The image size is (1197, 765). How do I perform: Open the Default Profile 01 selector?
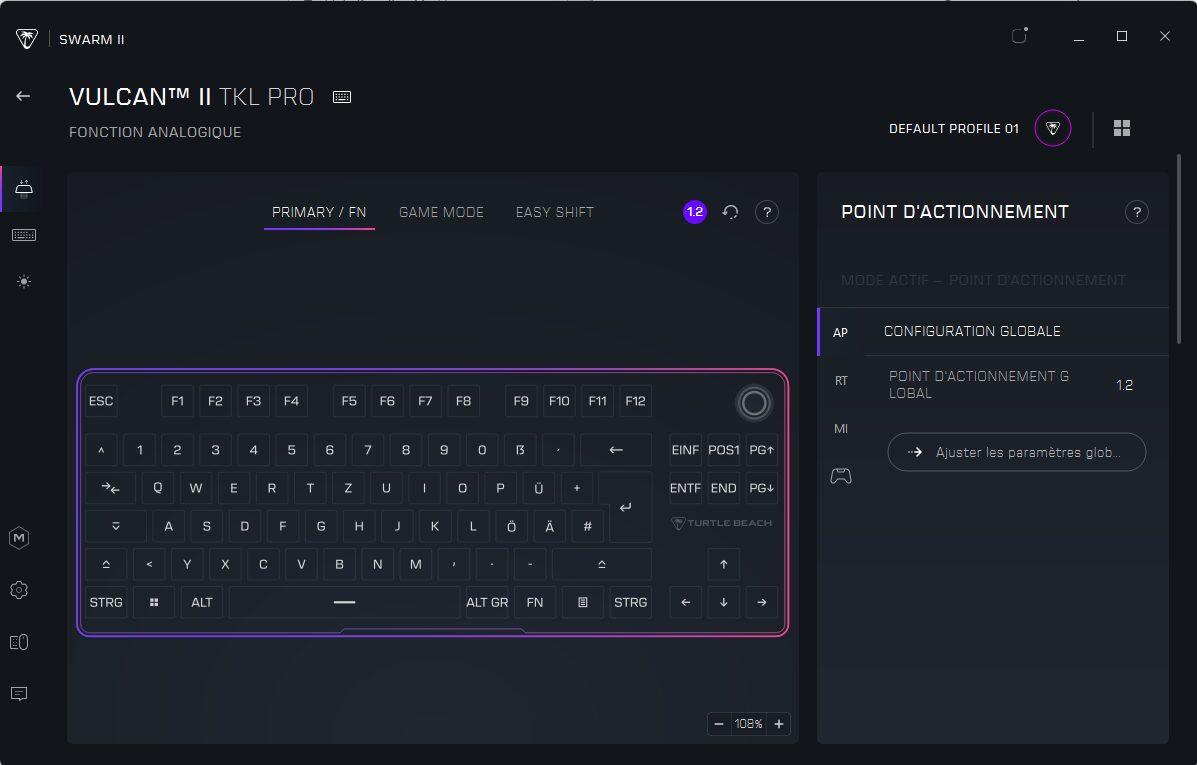(x=1052, y=129)
